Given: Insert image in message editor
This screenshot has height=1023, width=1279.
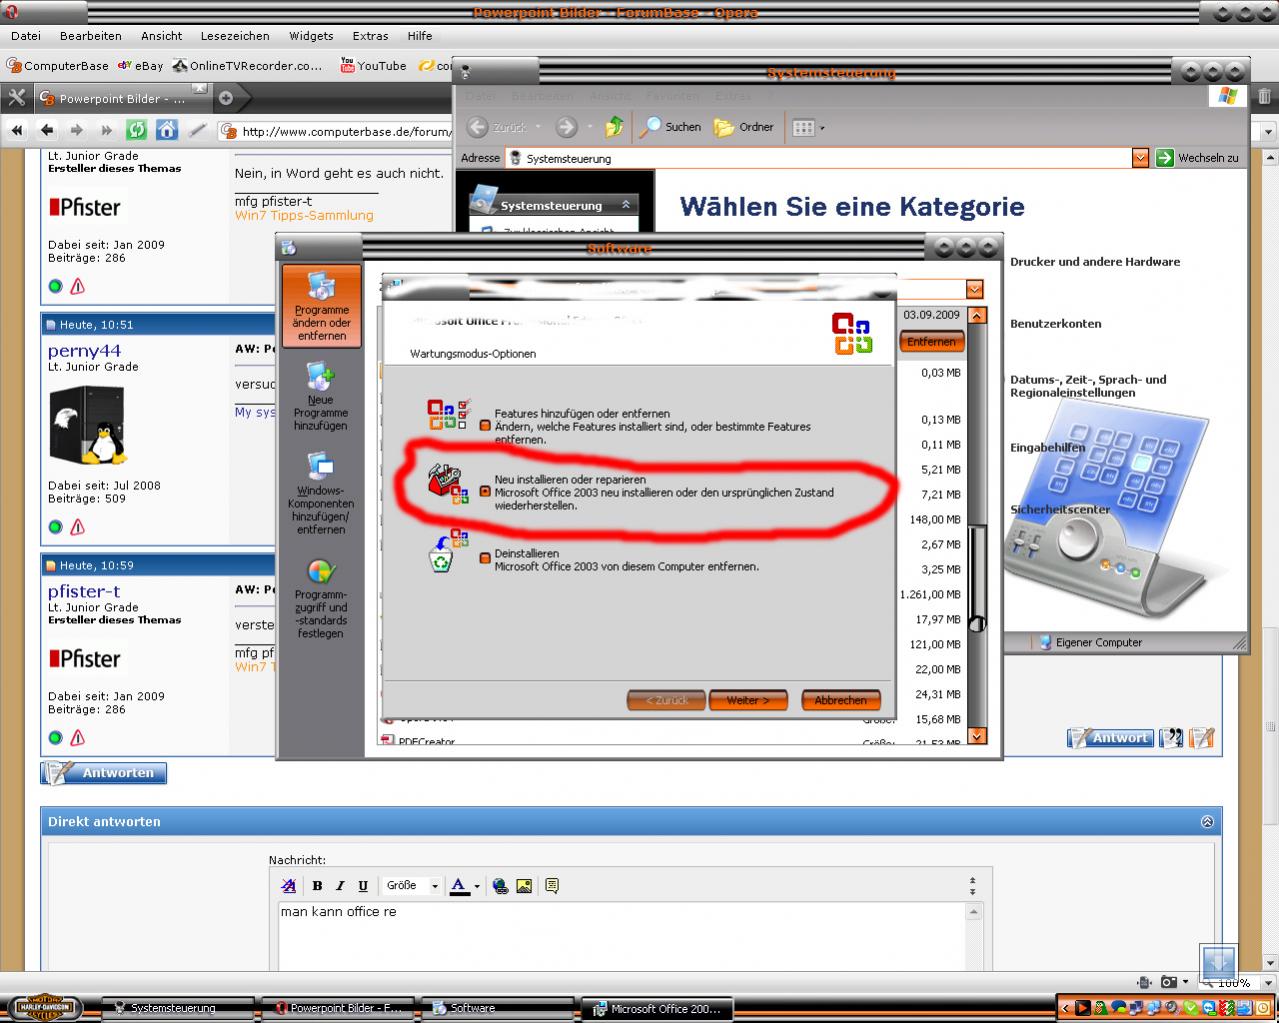Looking at the screenshot, I should (524, 885).
